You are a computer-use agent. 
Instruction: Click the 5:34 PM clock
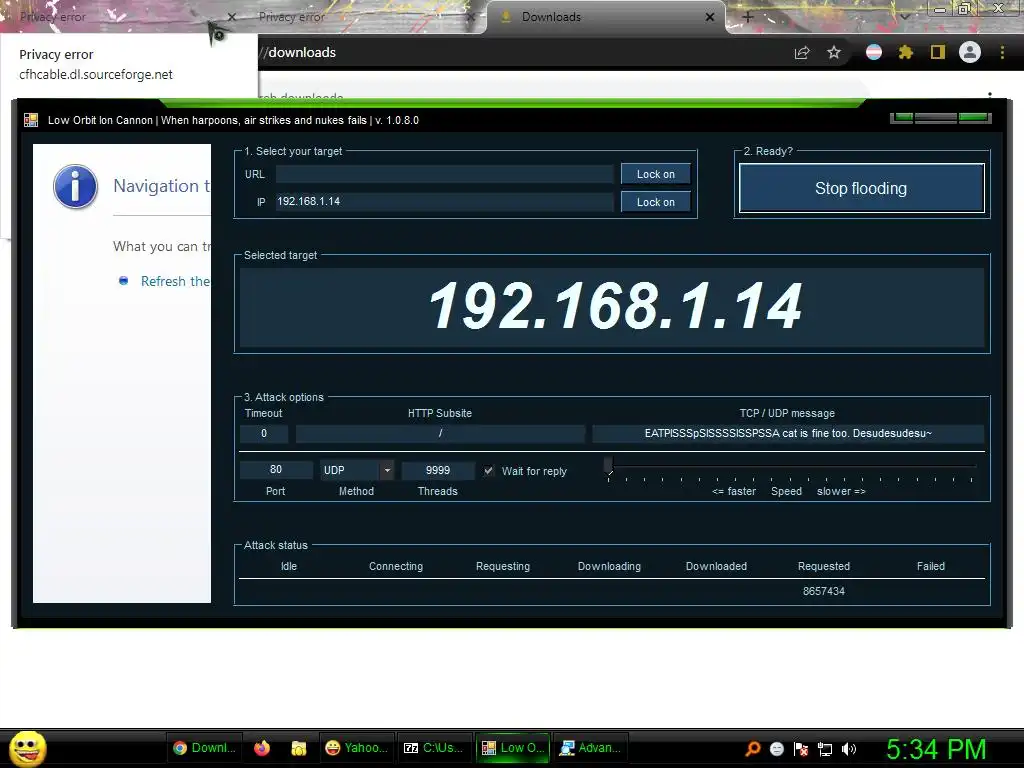936,749
